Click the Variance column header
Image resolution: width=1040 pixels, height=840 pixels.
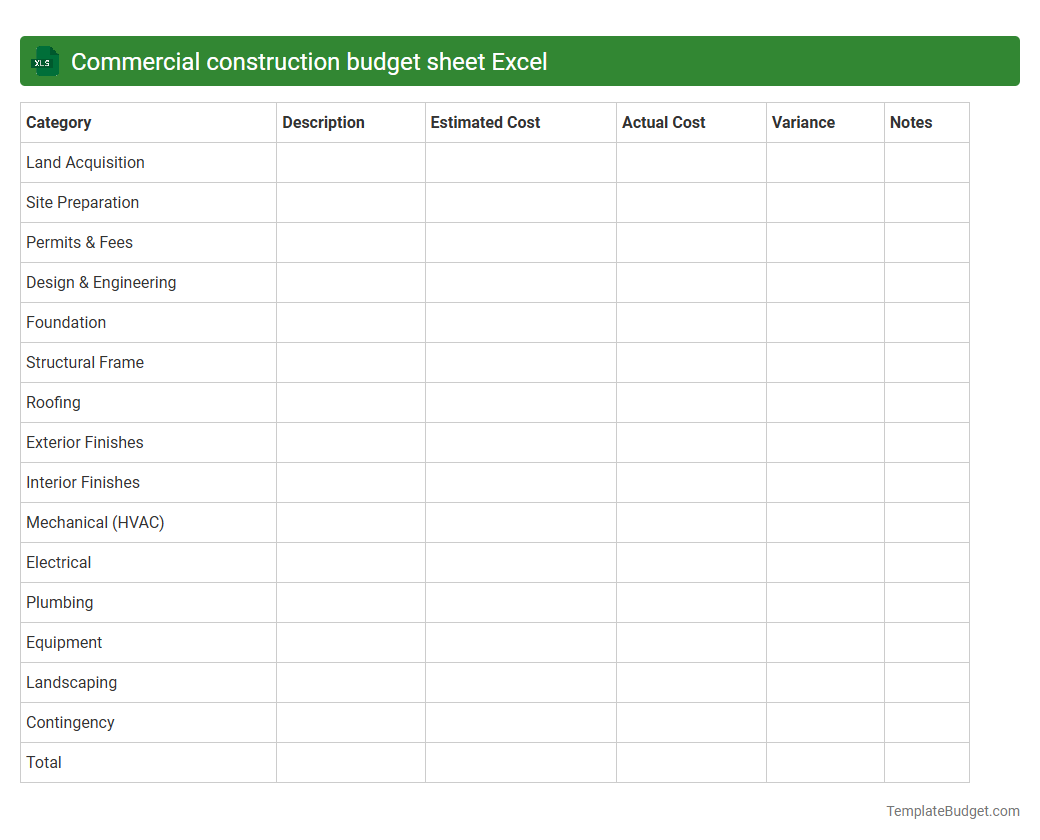(x=803, y=122)
